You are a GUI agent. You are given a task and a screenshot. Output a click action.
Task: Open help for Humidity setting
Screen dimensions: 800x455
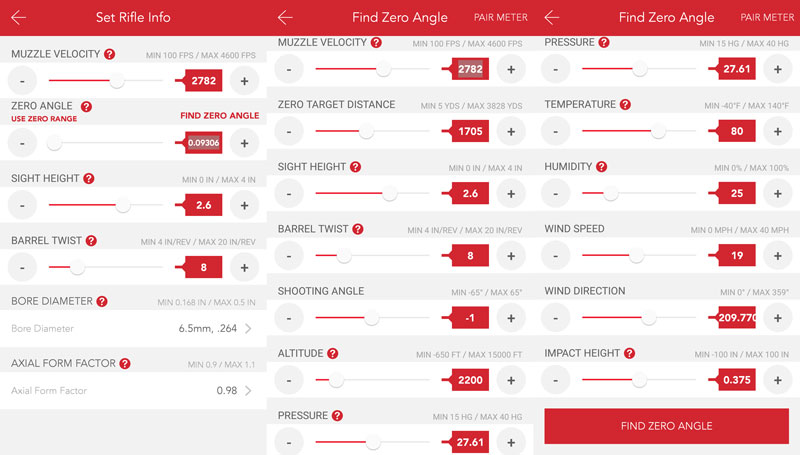pyautogui.click(x=602, y=167)
